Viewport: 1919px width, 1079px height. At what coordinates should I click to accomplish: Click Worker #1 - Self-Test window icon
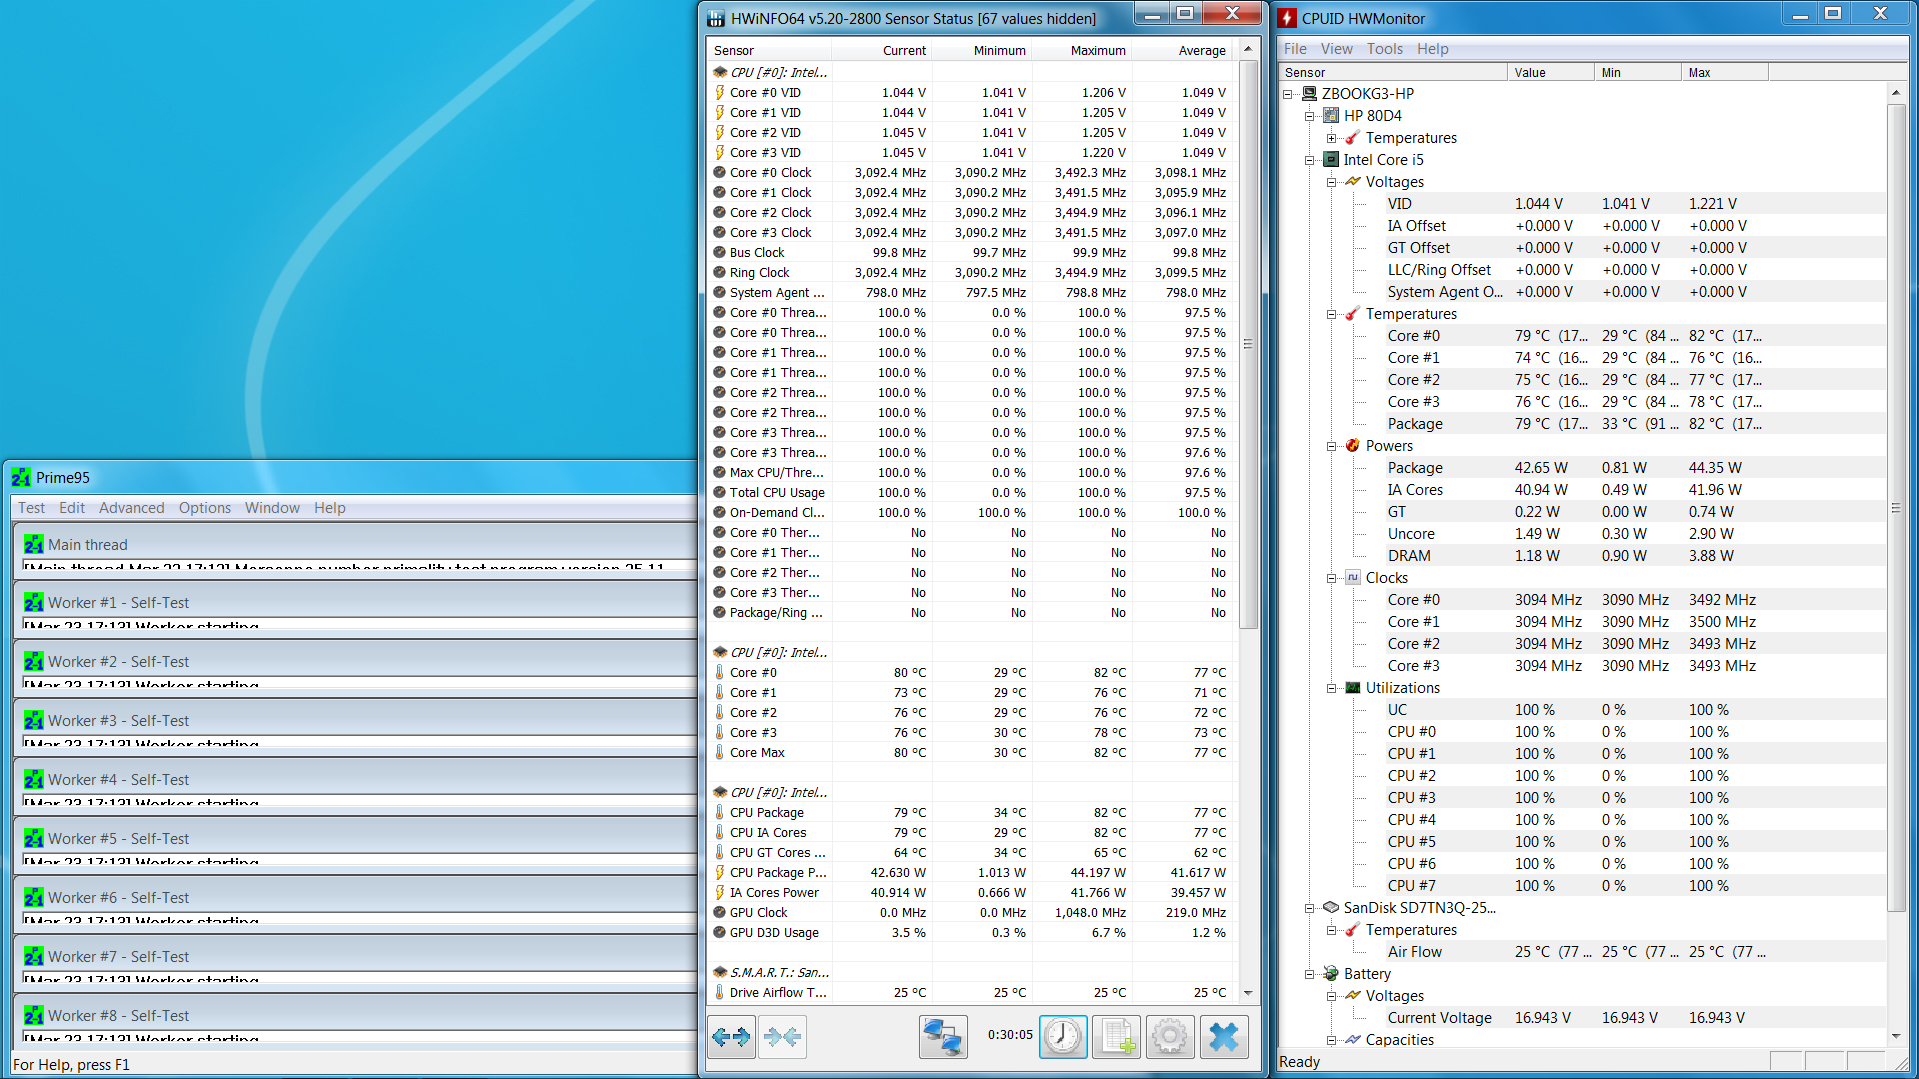click(34, 603)
